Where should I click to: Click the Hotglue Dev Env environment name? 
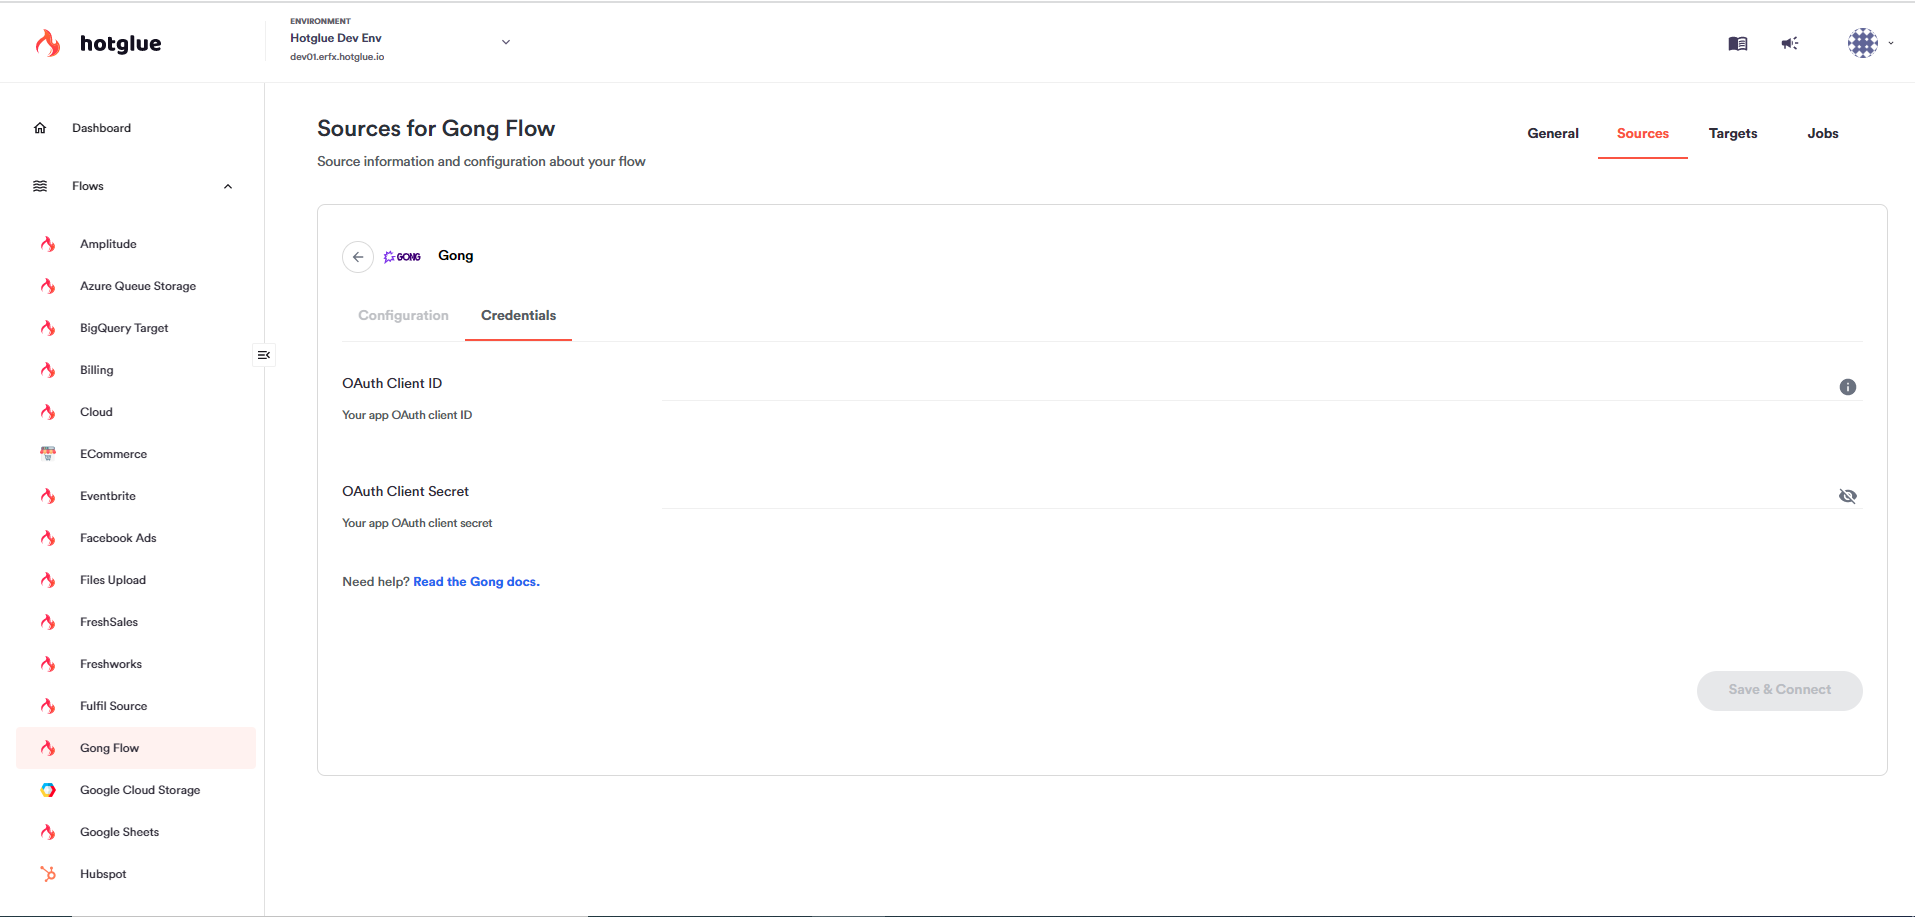pyautogui.click(x=336, y=38)
